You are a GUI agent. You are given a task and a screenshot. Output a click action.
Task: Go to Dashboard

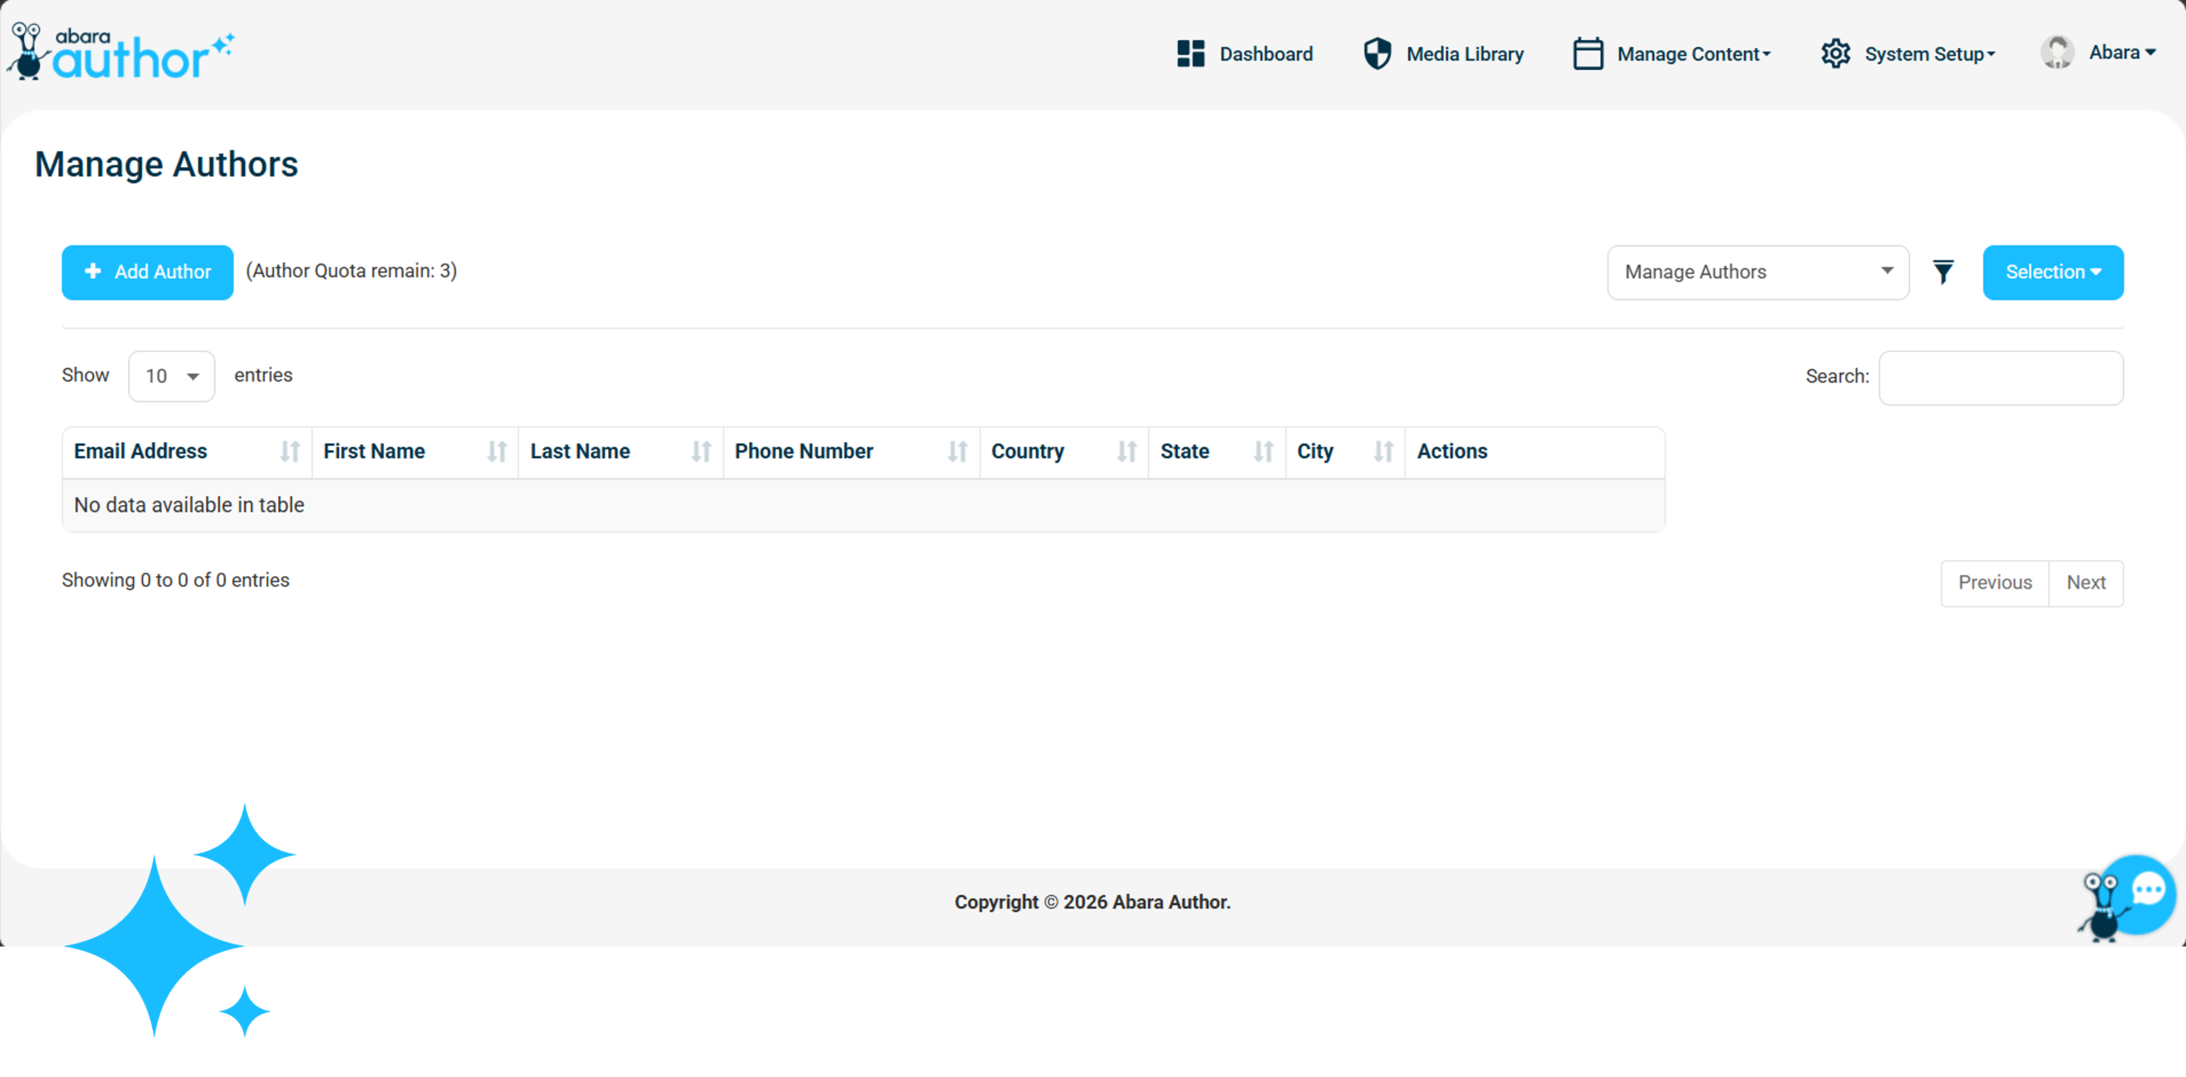click(x=1266, y=54)
